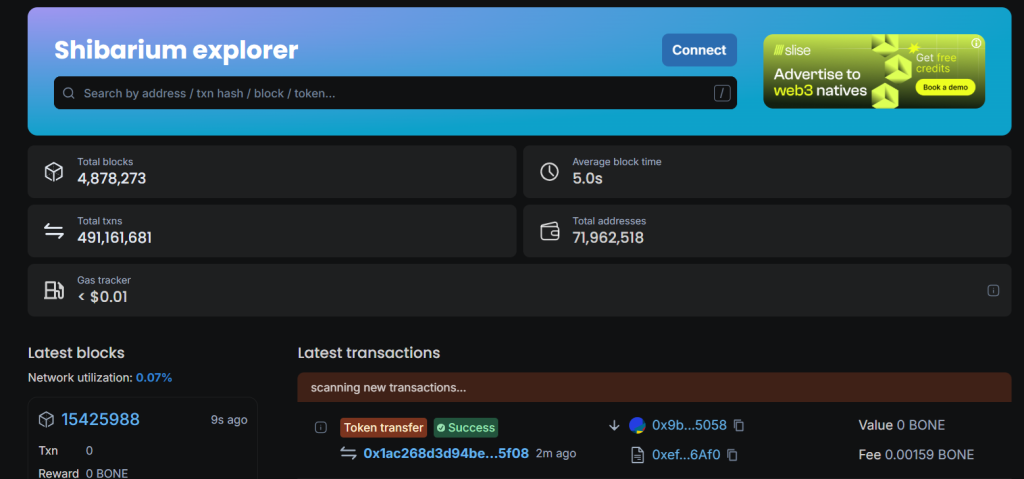Screen dimensions: 1024x479
Task: Click the contract document icon beside 0xef...6Af0
Action: 637,455
